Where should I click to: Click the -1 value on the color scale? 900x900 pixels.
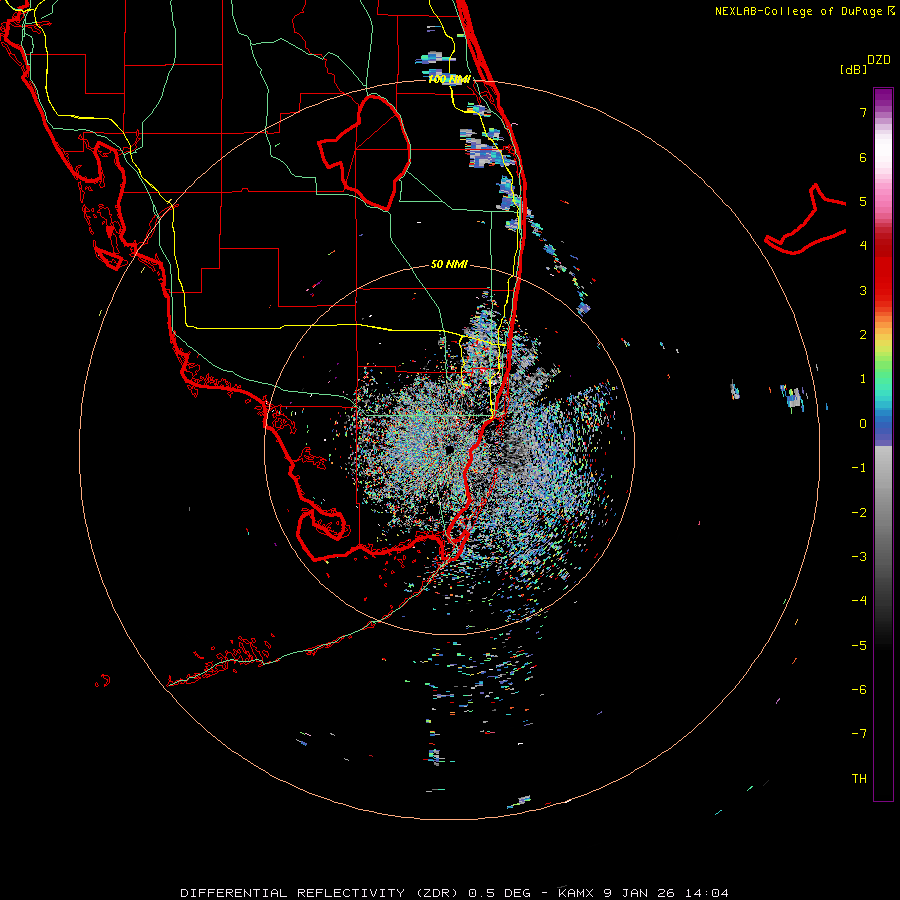[x=859, y=468]
